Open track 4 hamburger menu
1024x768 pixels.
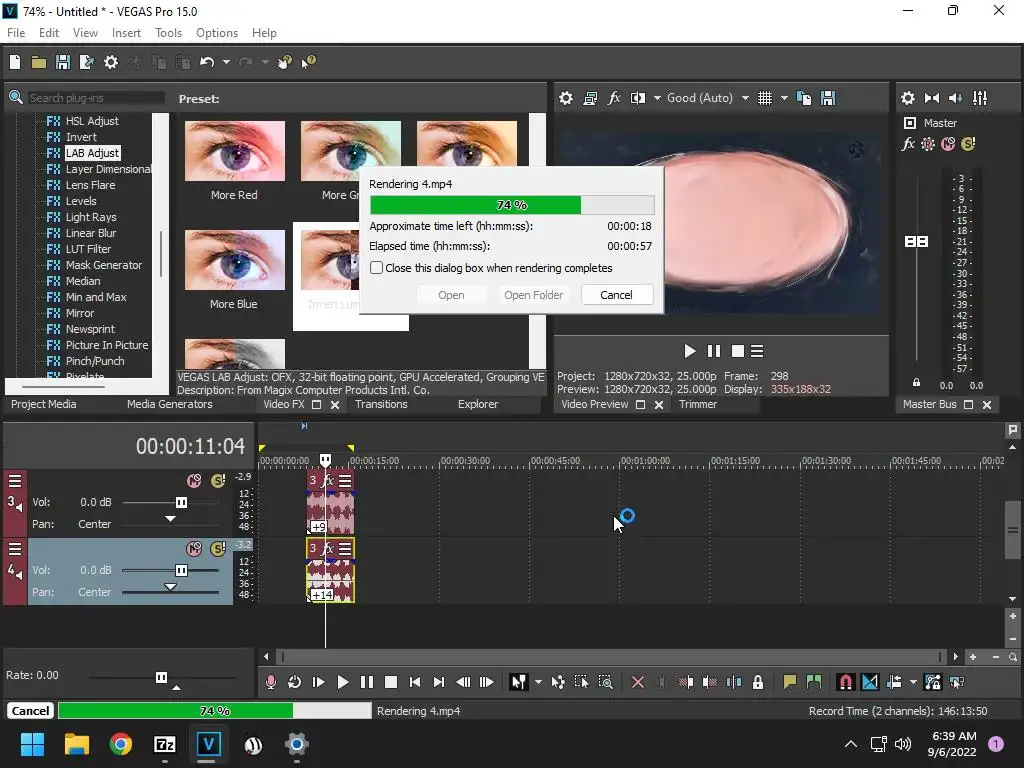point(14,549)
